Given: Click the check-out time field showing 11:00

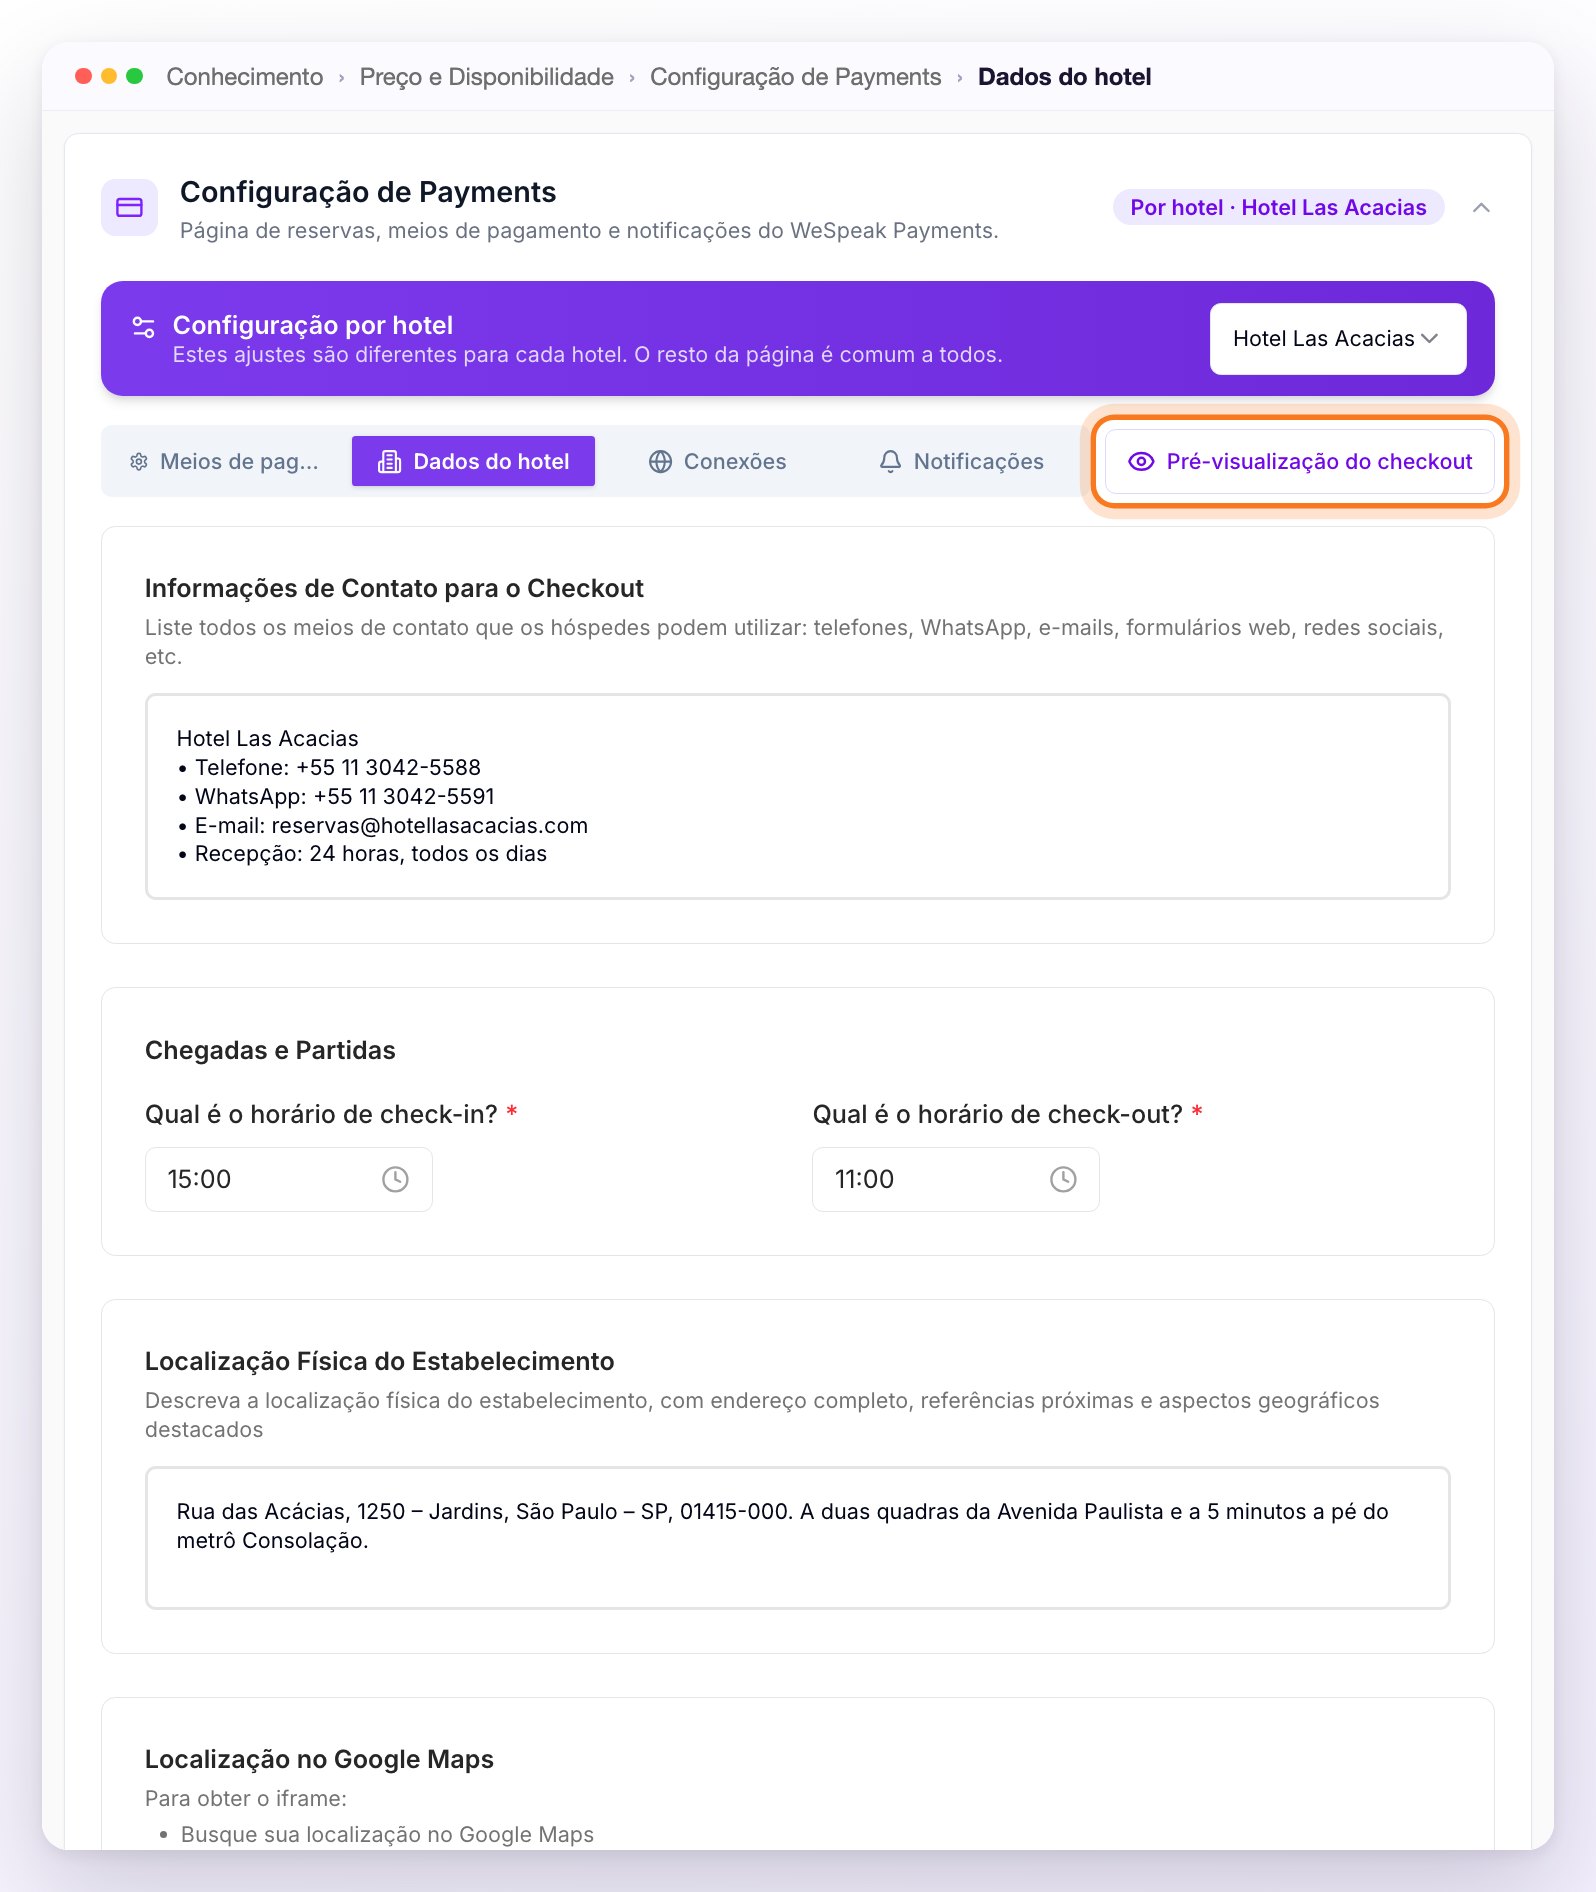Looking at the screenshot, I should (x=956, y=1179).
